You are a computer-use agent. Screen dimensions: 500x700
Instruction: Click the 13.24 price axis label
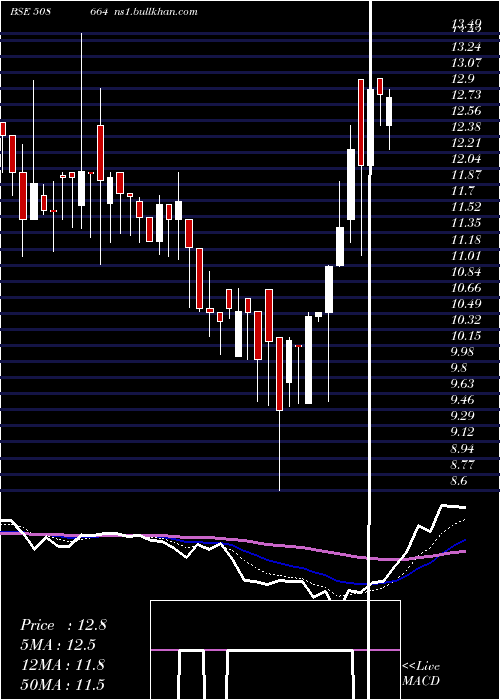click(466, 46)
